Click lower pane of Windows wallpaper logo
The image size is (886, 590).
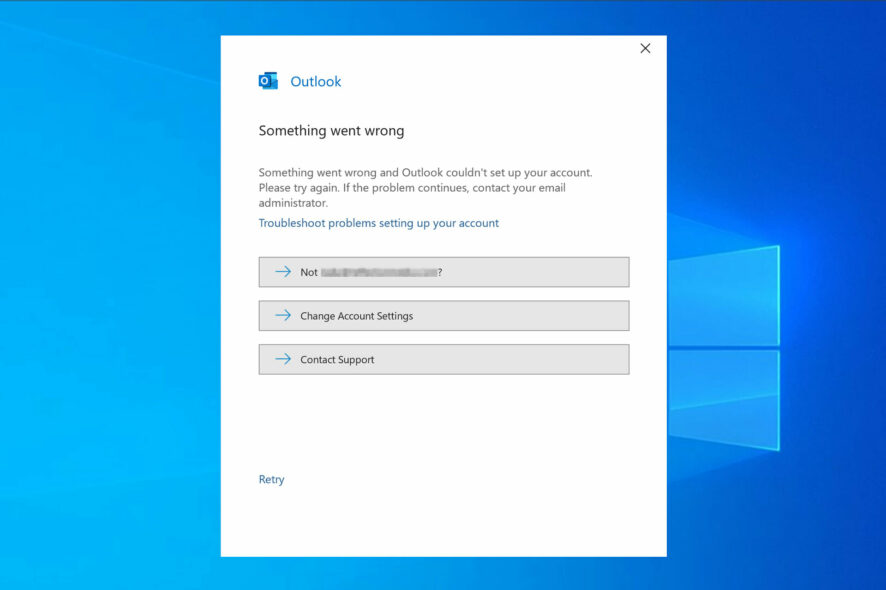point(724,400)
